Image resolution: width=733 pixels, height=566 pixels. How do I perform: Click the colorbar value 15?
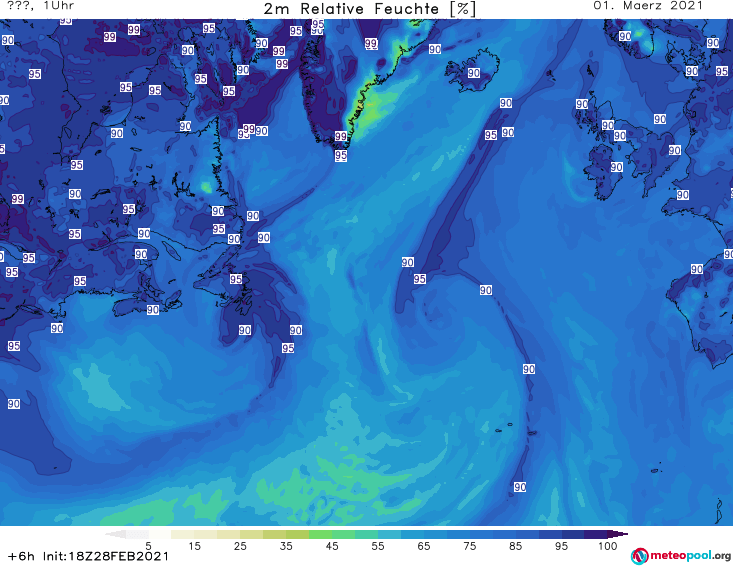tap(194, 546)
